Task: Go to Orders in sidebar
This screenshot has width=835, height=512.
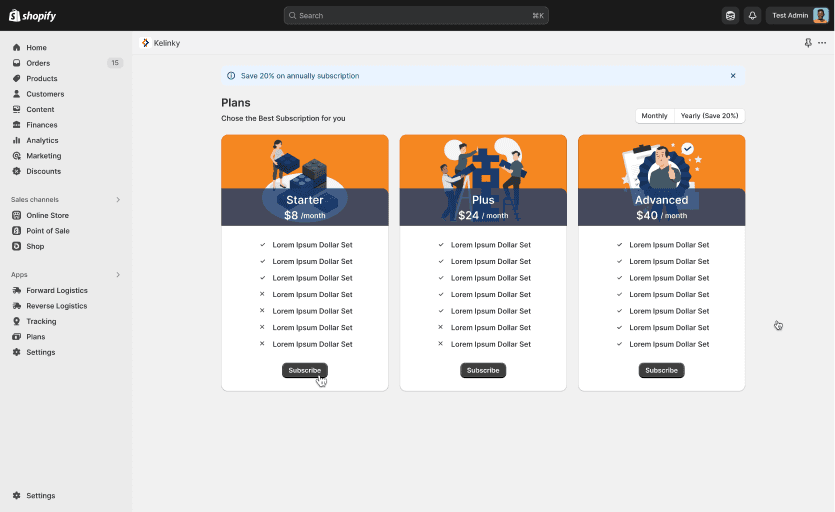Action: pos(38,63)
